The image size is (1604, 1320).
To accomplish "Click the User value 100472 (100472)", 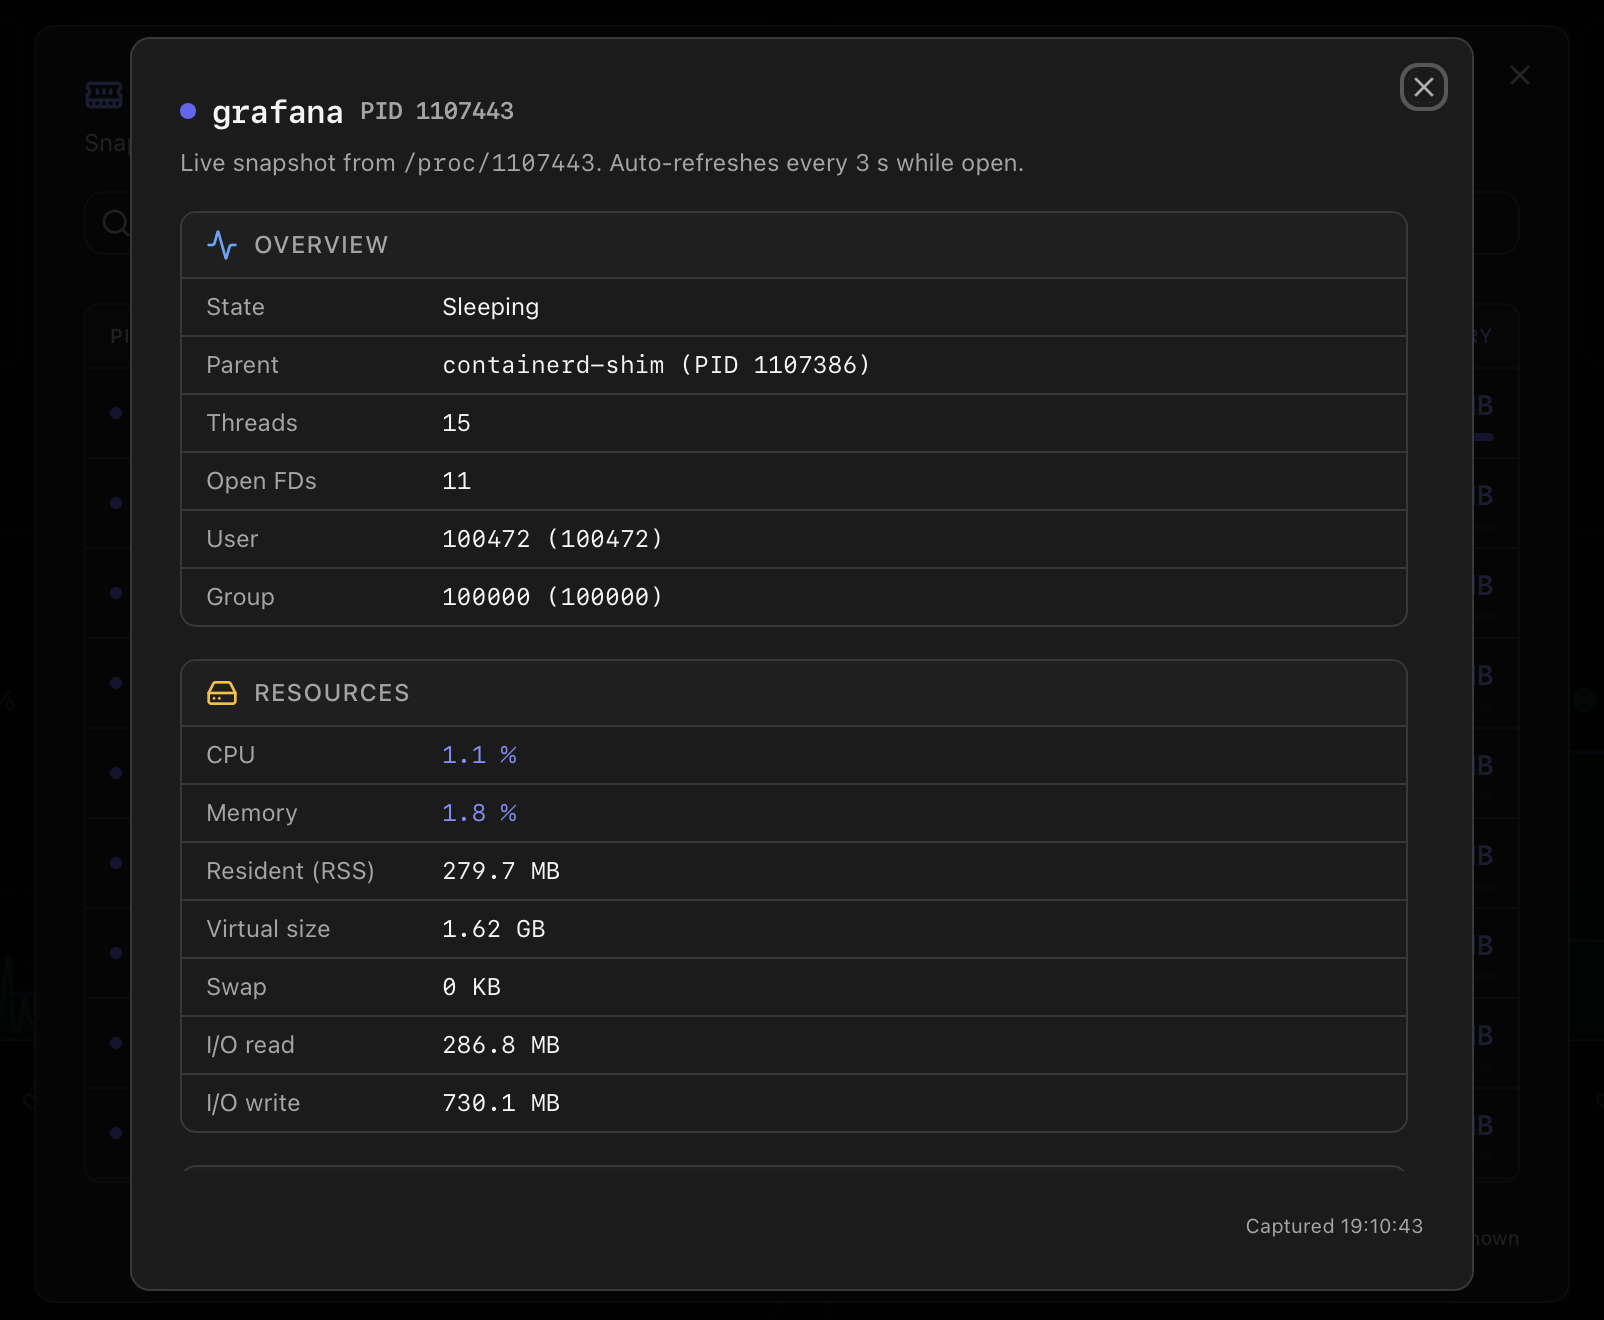I will [x=552, y=539].
